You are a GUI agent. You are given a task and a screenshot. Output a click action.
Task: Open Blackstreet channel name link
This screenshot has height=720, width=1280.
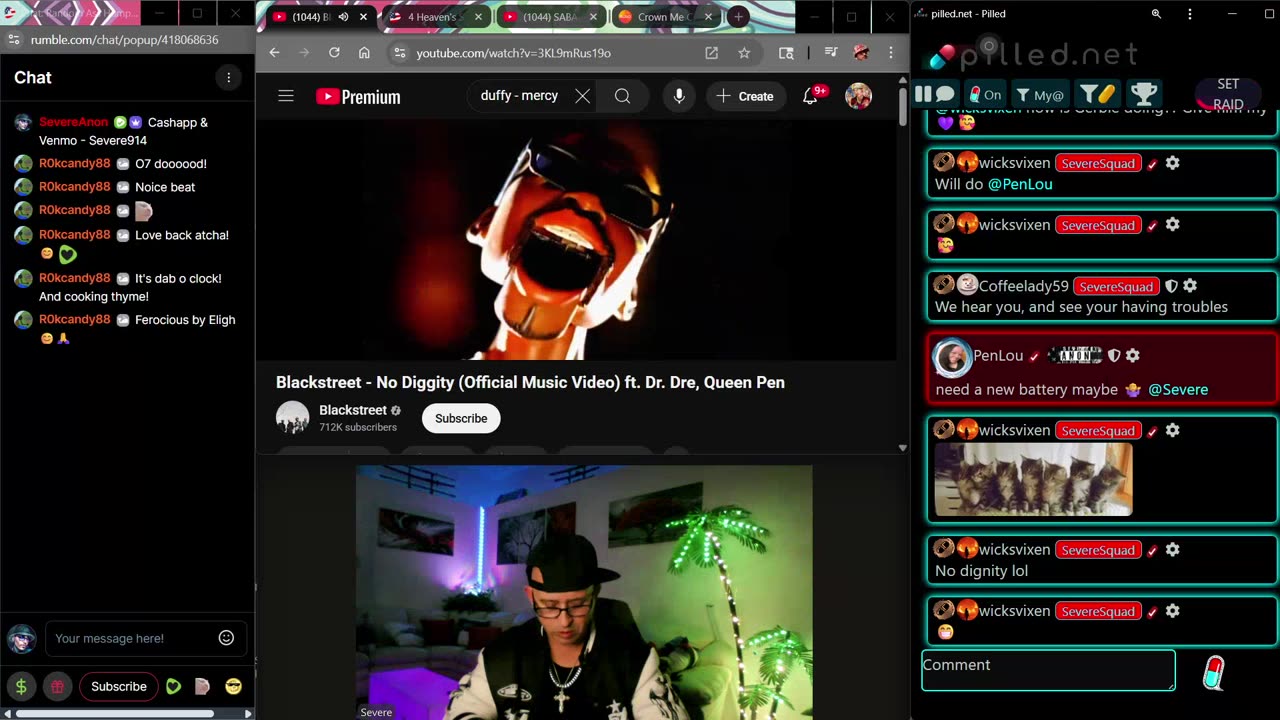coord(353,410)
